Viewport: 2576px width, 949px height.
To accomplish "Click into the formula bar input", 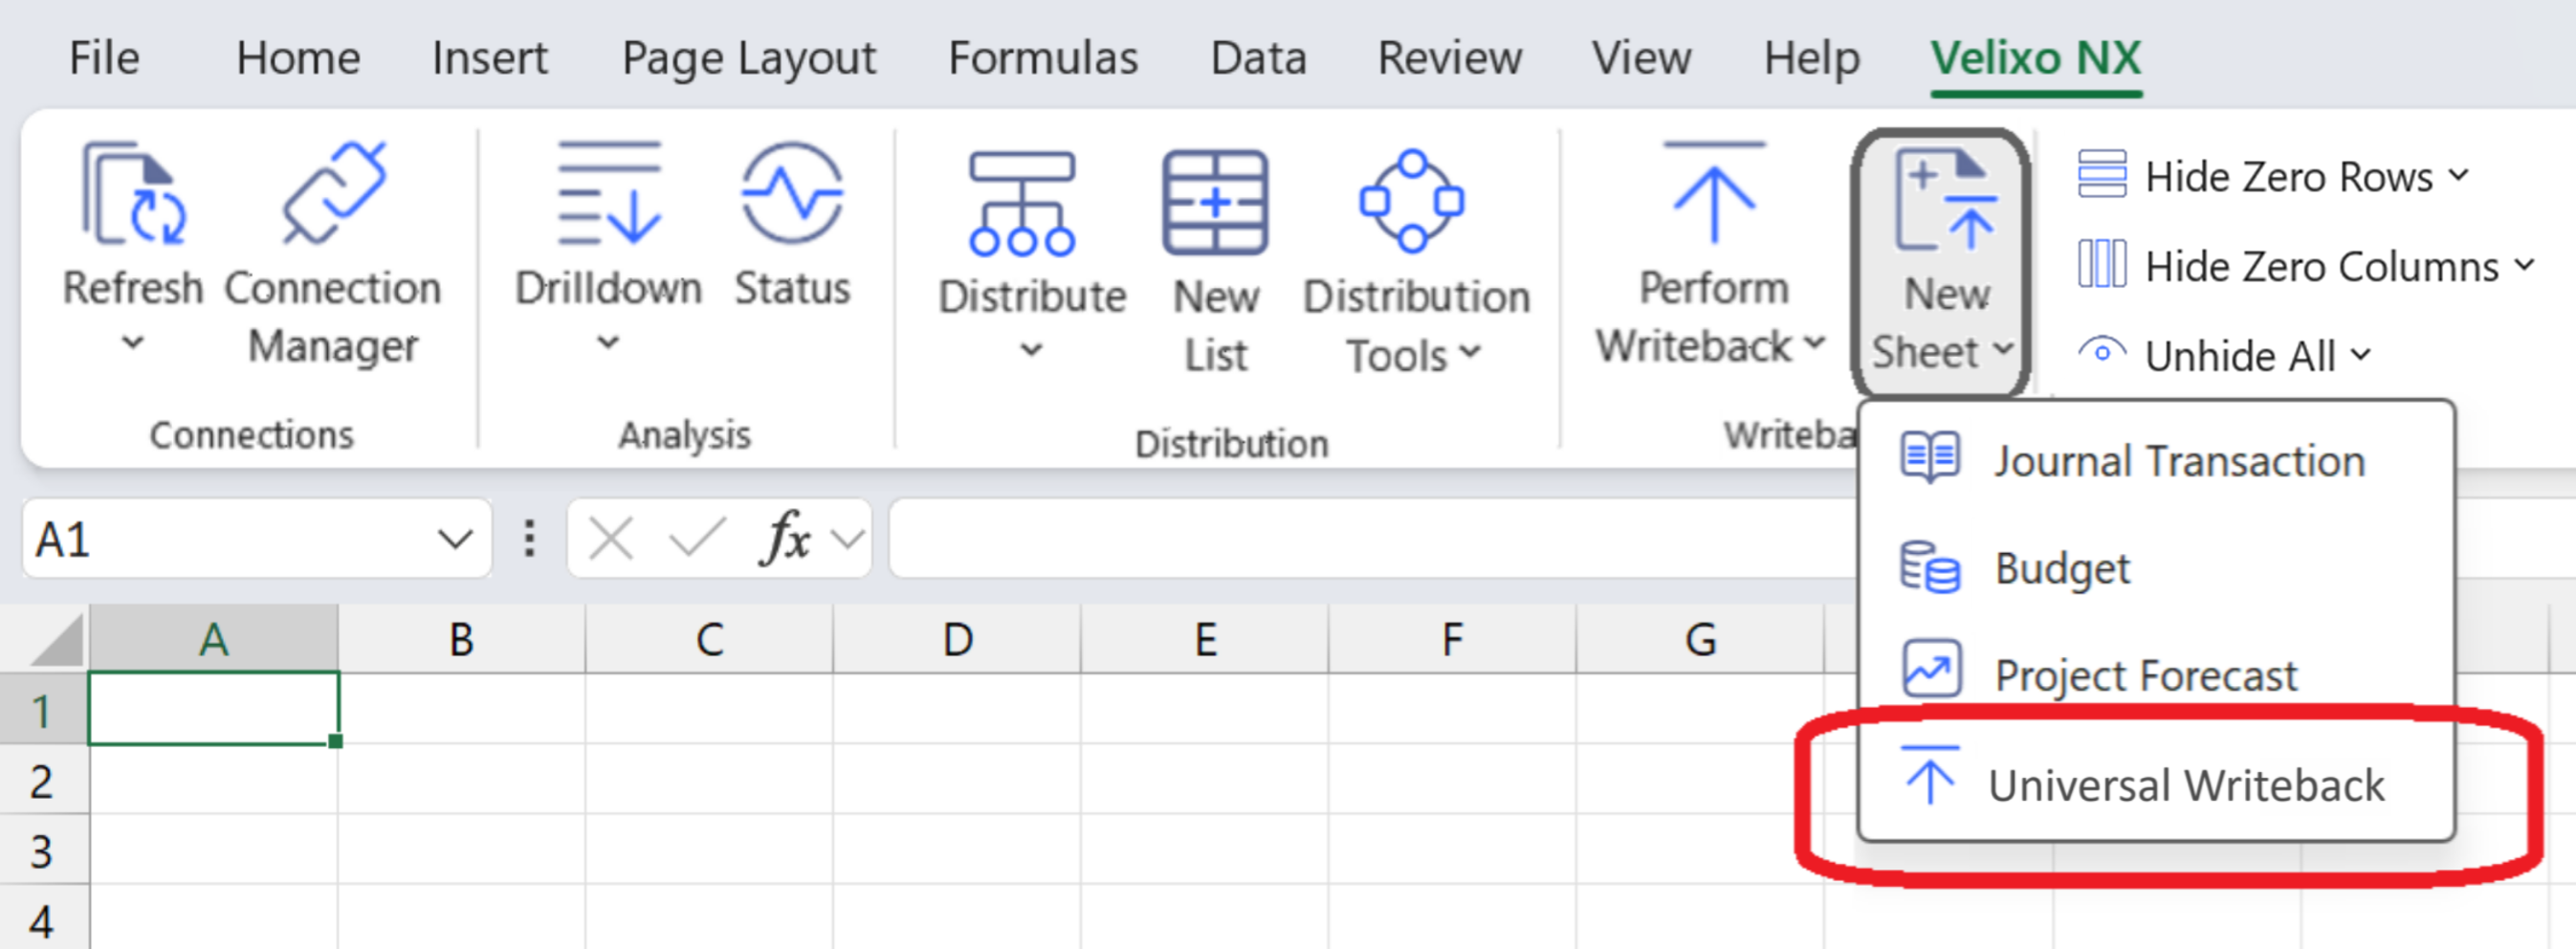I will tap(1372, 539).
